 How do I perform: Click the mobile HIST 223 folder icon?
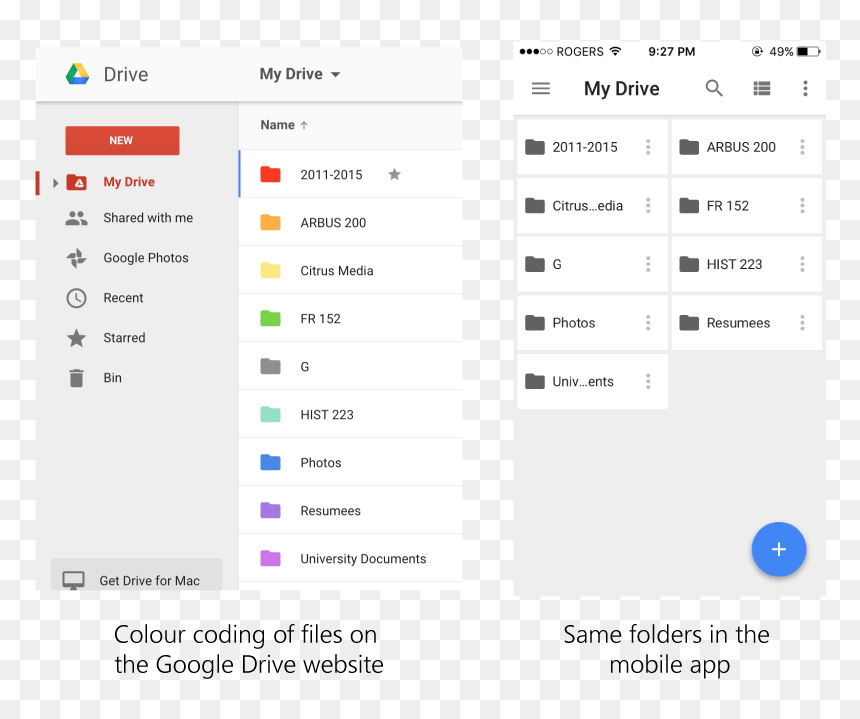click(x=689, y=264)
